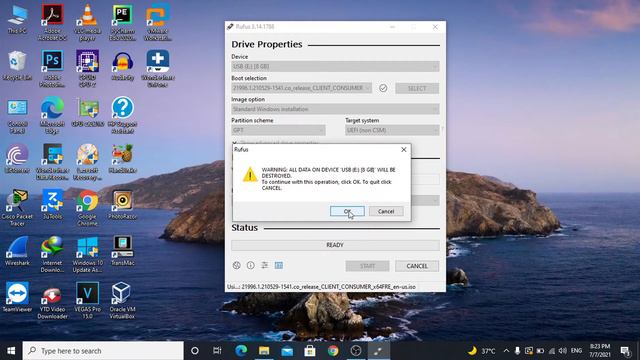Image resolution: width=640 pixels, height=360 pixels.
Task: Open the clock showing 8:23 PM
Action: pyautogui.click(x=600, y=351)
